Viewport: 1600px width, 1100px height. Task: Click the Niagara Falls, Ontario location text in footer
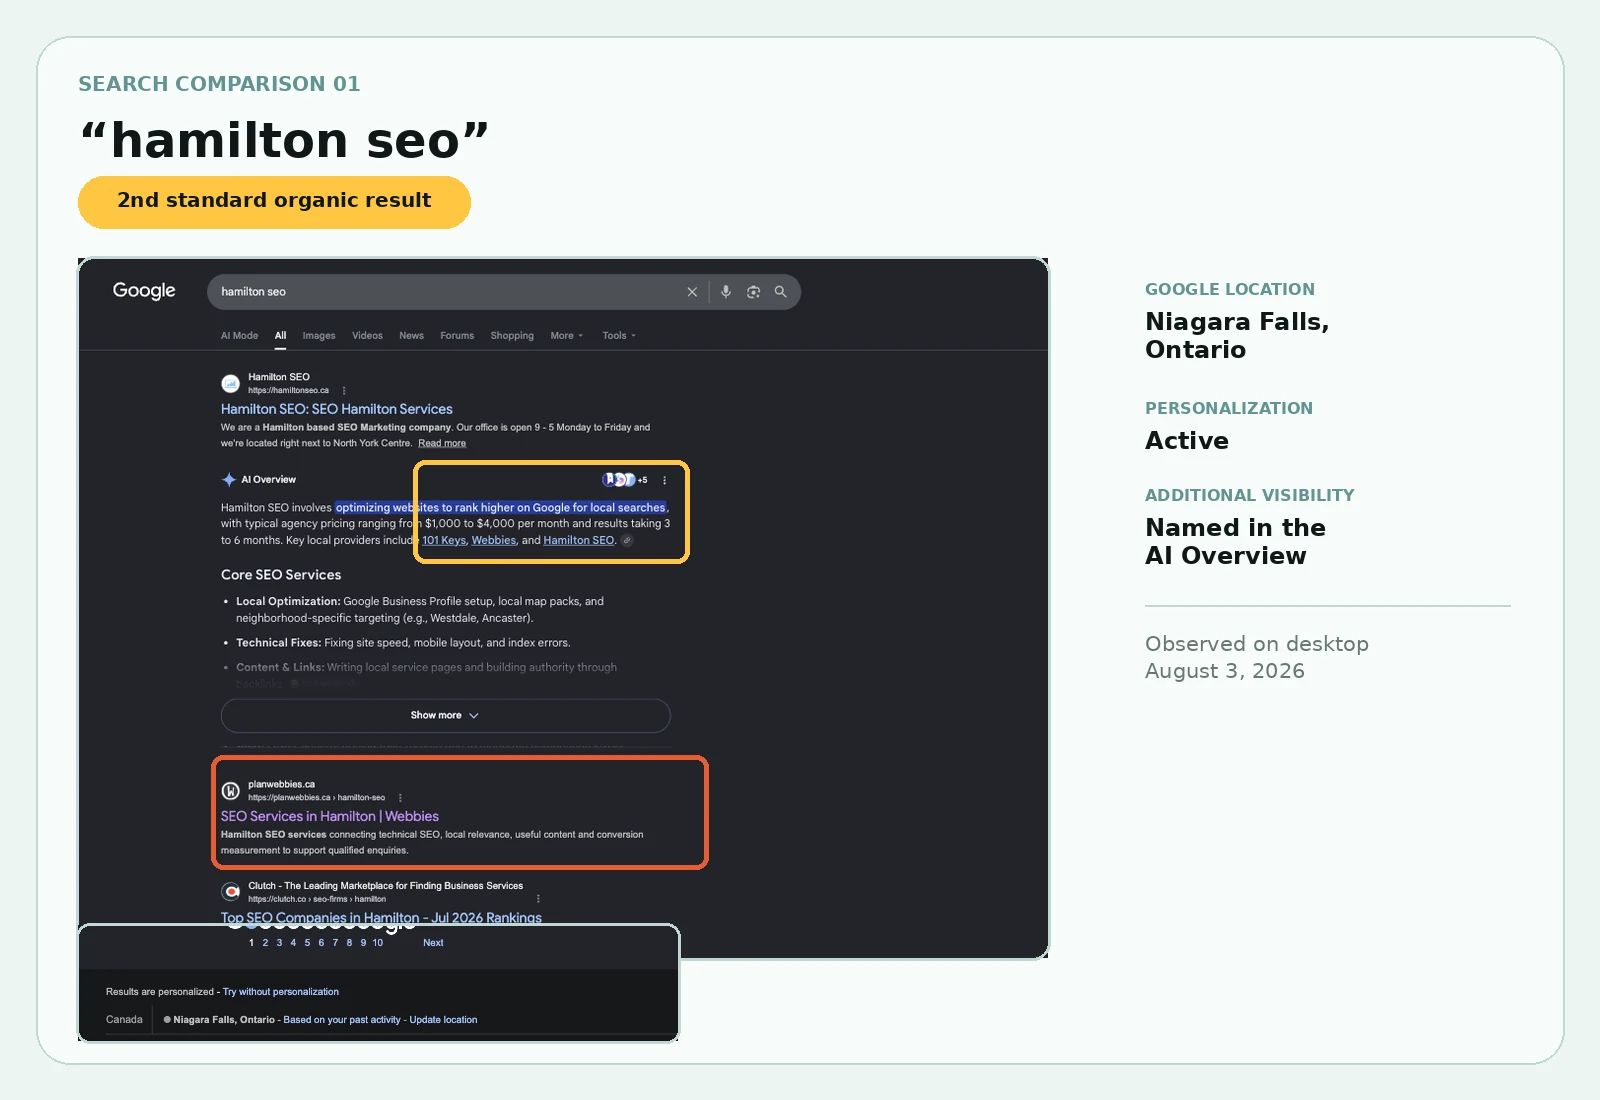(224, 1020)
